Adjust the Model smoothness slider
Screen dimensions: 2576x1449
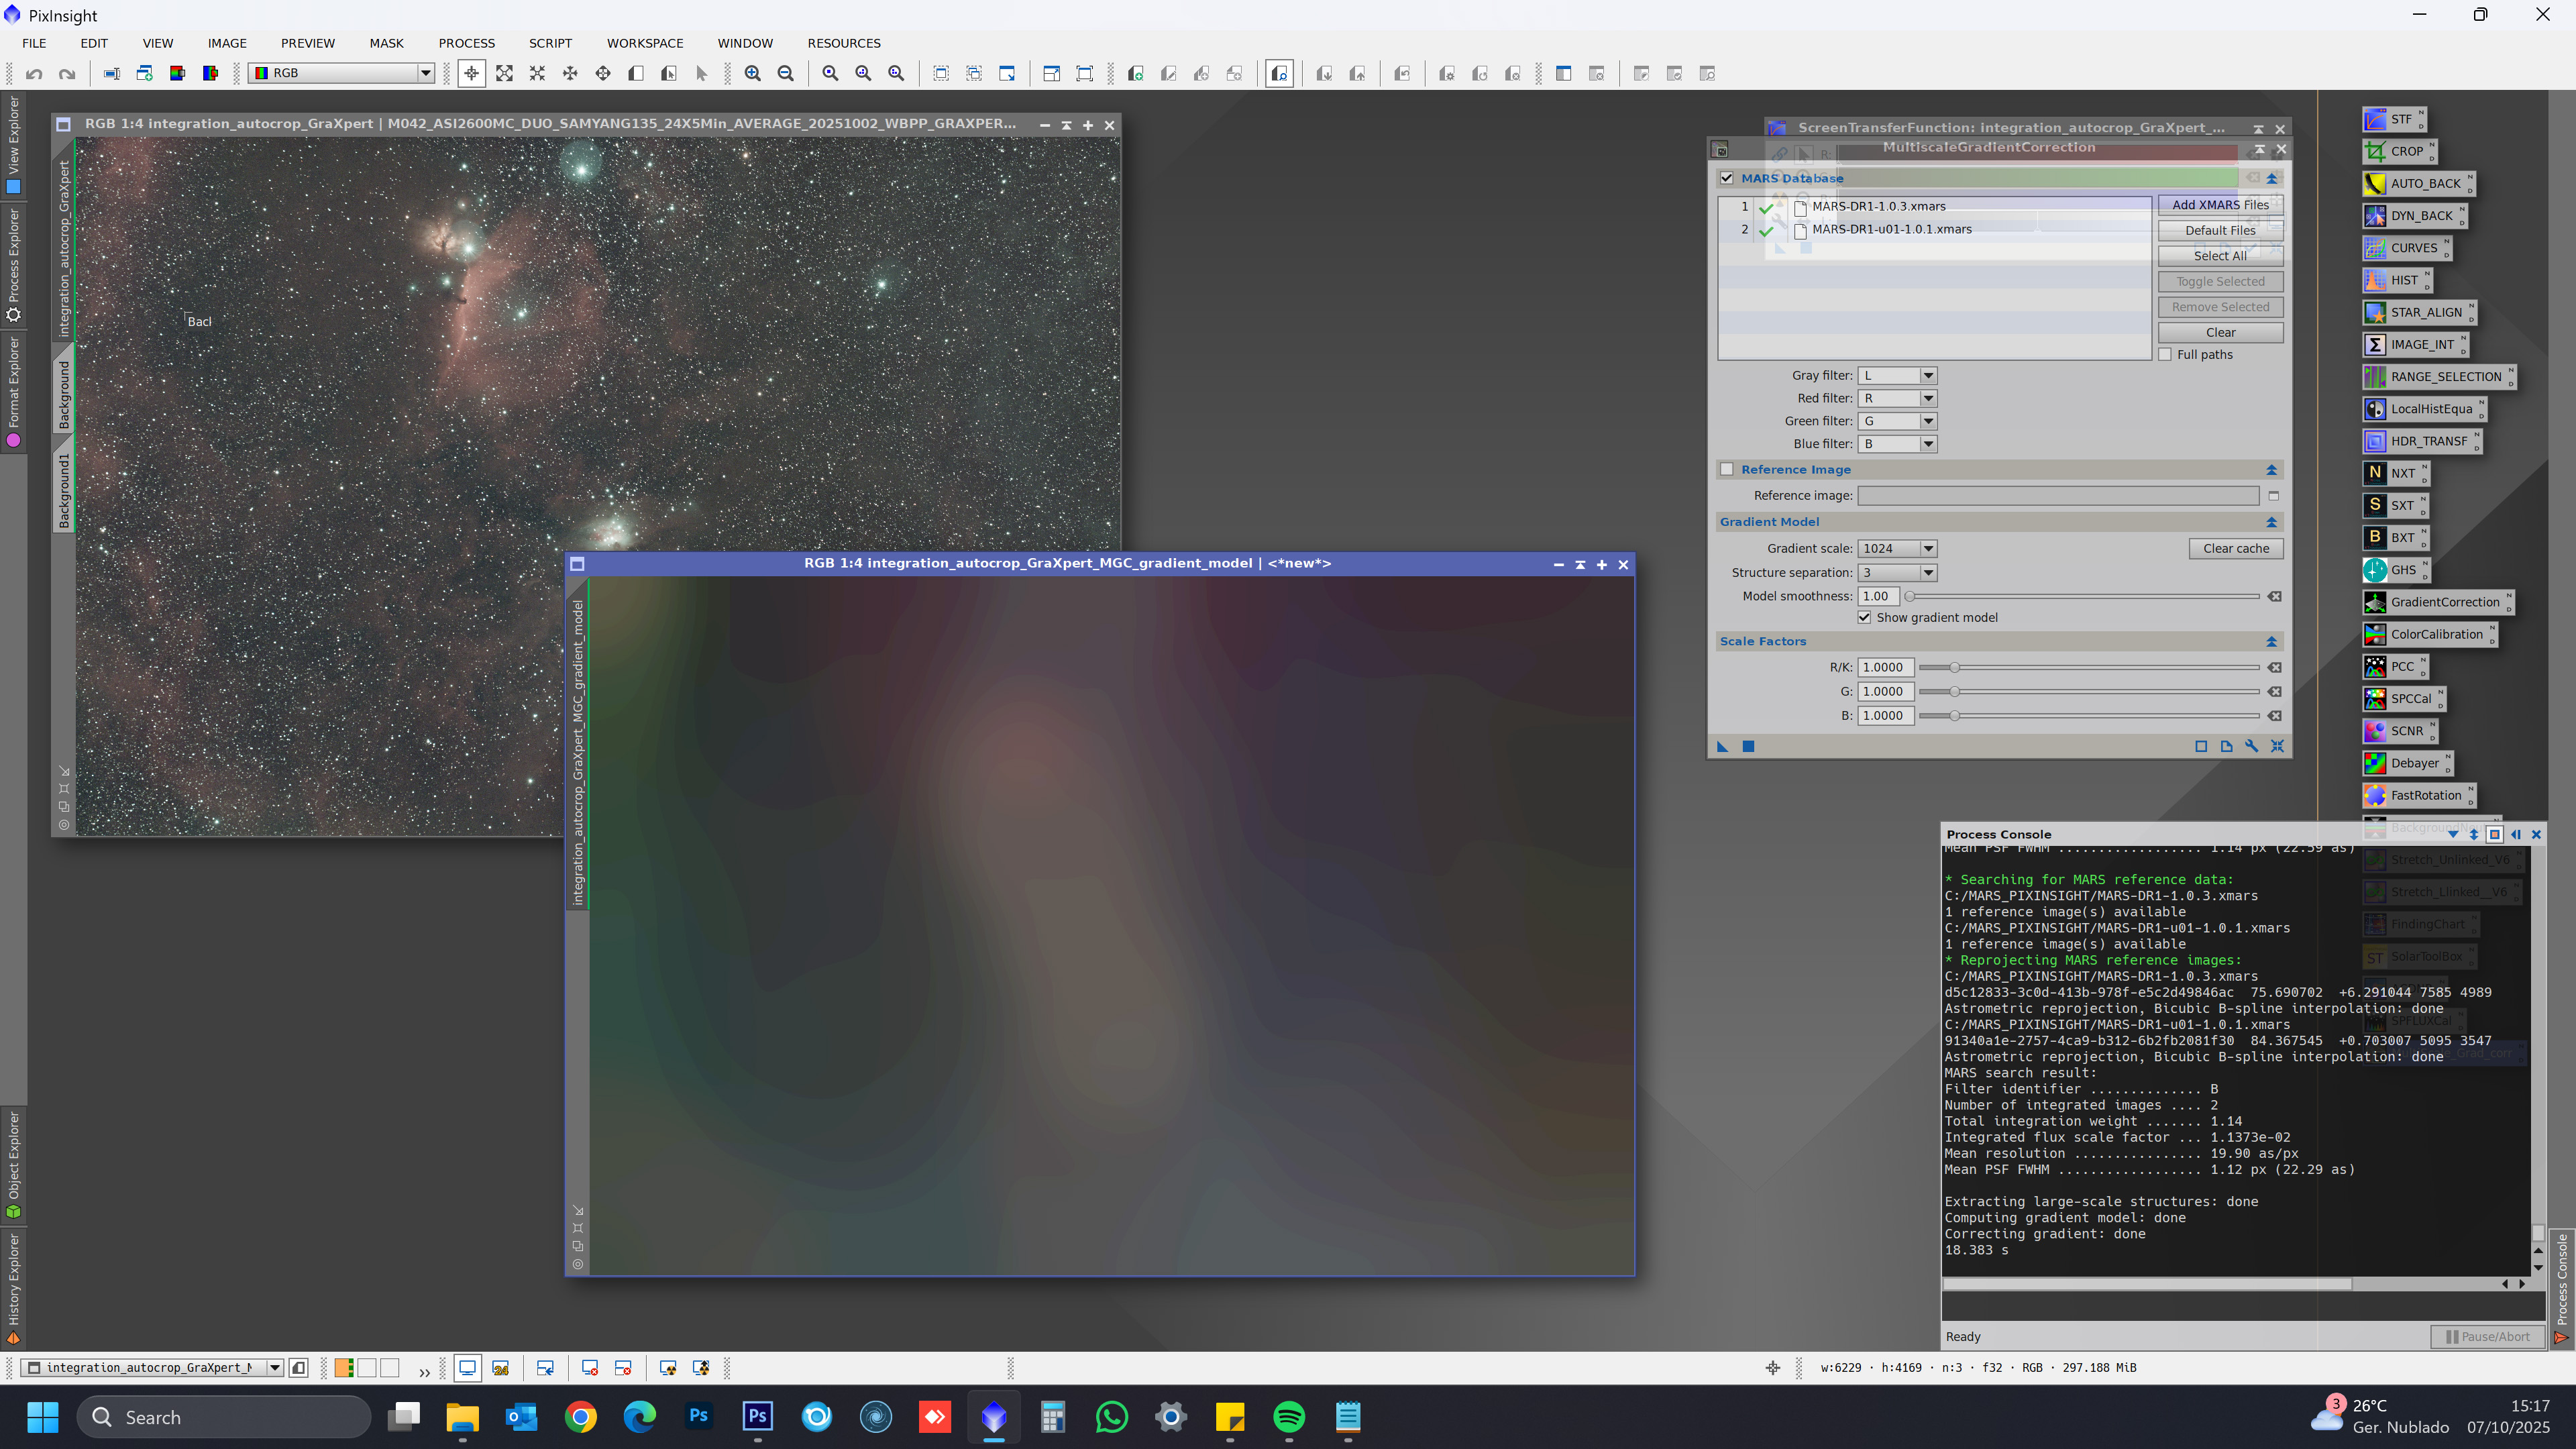coord(1910,596)
